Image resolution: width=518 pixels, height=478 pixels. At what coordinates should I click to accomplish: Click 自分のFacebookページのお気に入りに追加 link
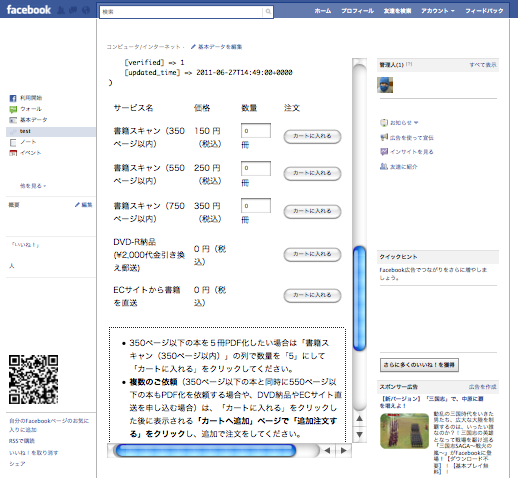(49, 425)
